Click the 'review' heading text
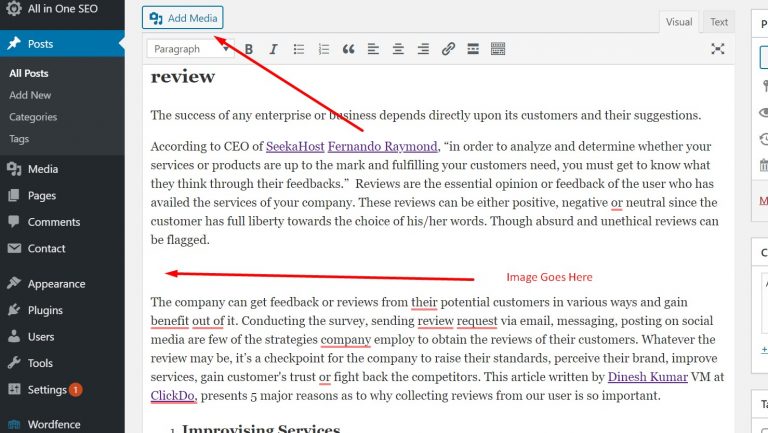768x433 pixels. tap(183, 77)
